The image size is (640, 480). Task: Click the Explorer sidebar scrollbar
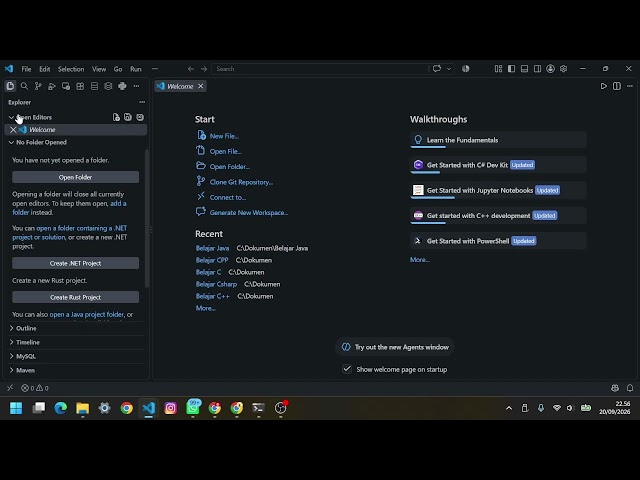tap(147, 218)
